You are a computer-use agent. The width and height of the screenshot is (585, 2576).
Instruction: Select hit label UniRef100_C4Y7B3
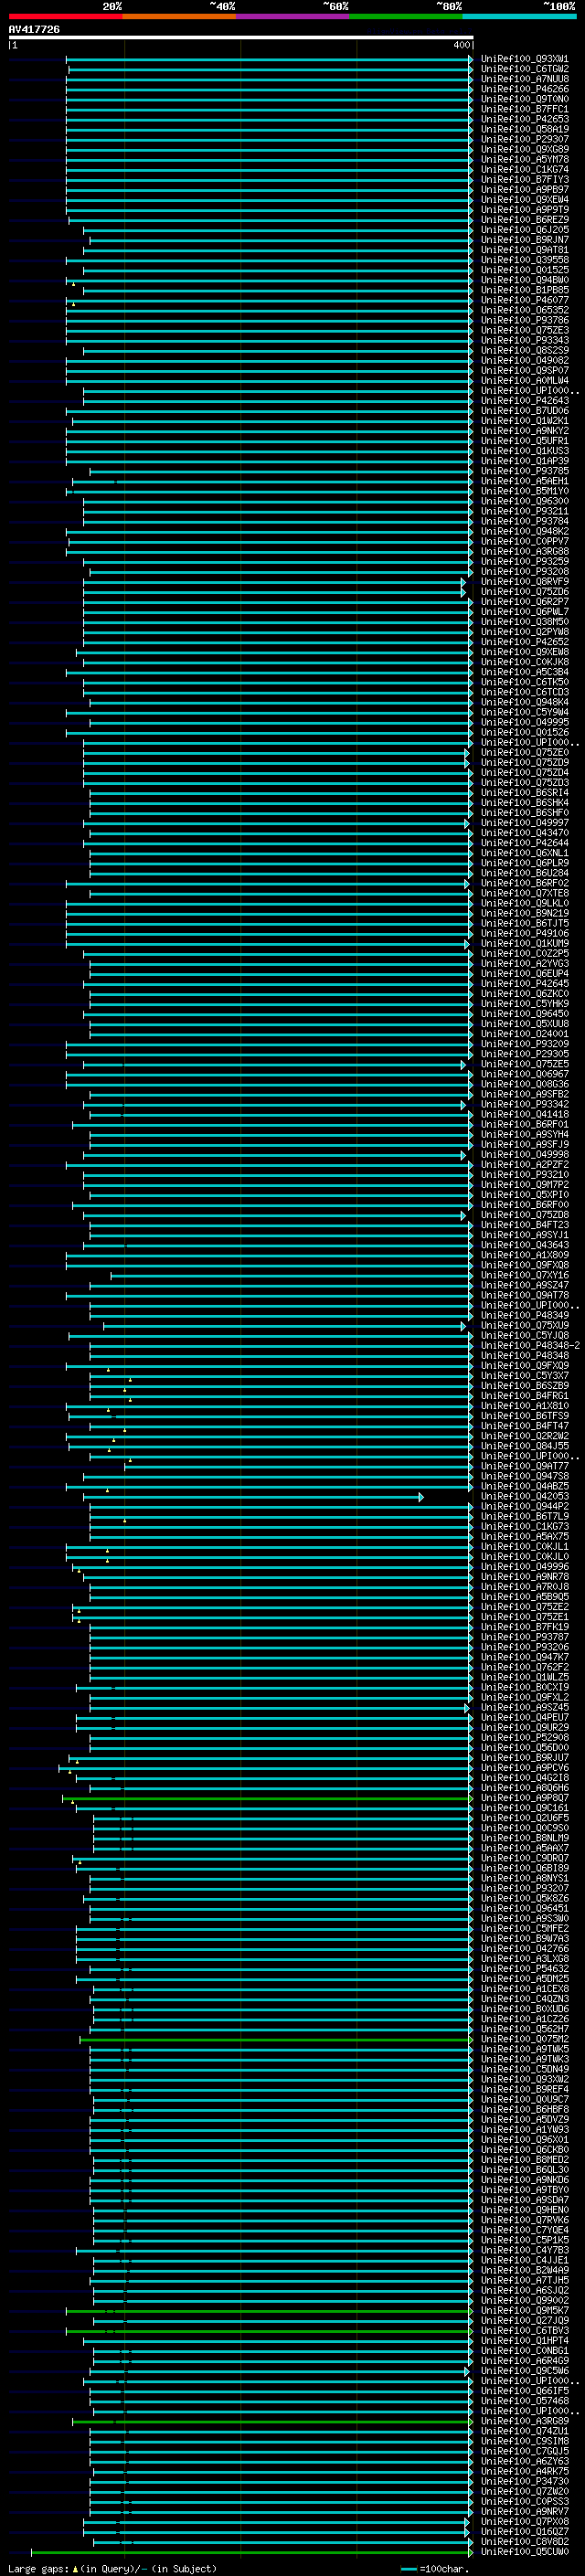524,2251
